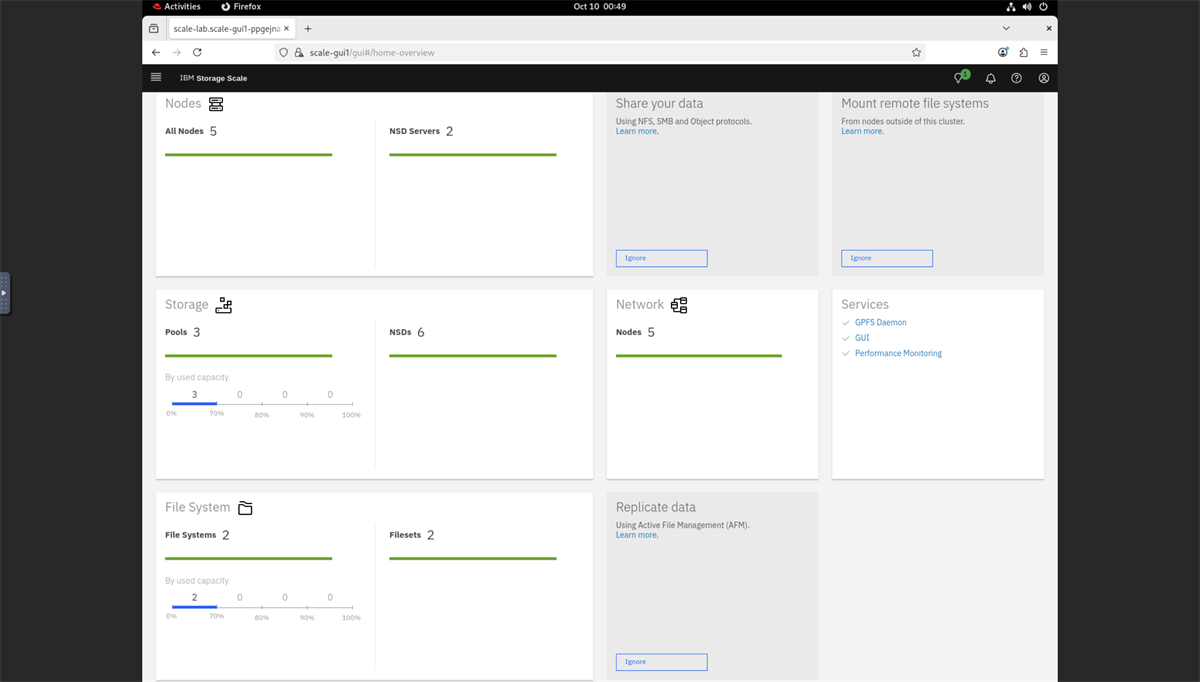Click the All Nodes 5 label
This screenshot has width=1200, height=682.
pos(191,131)
